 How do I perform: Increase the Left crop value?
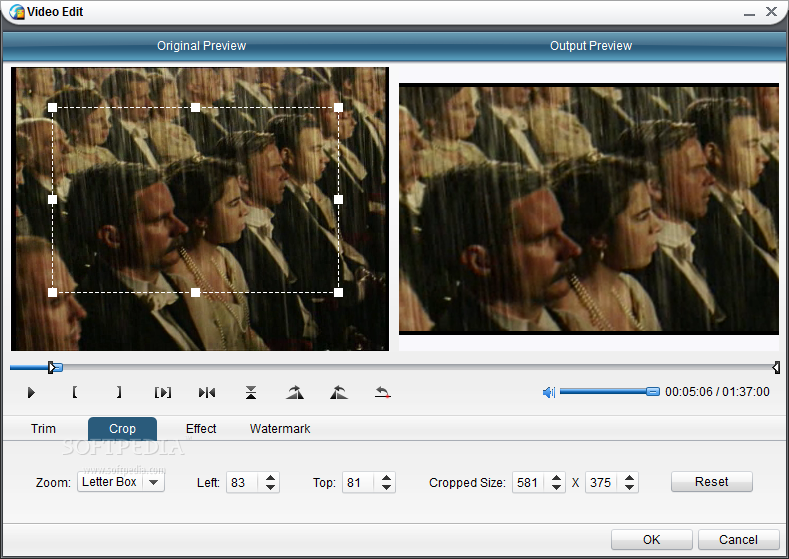(270, 477)
